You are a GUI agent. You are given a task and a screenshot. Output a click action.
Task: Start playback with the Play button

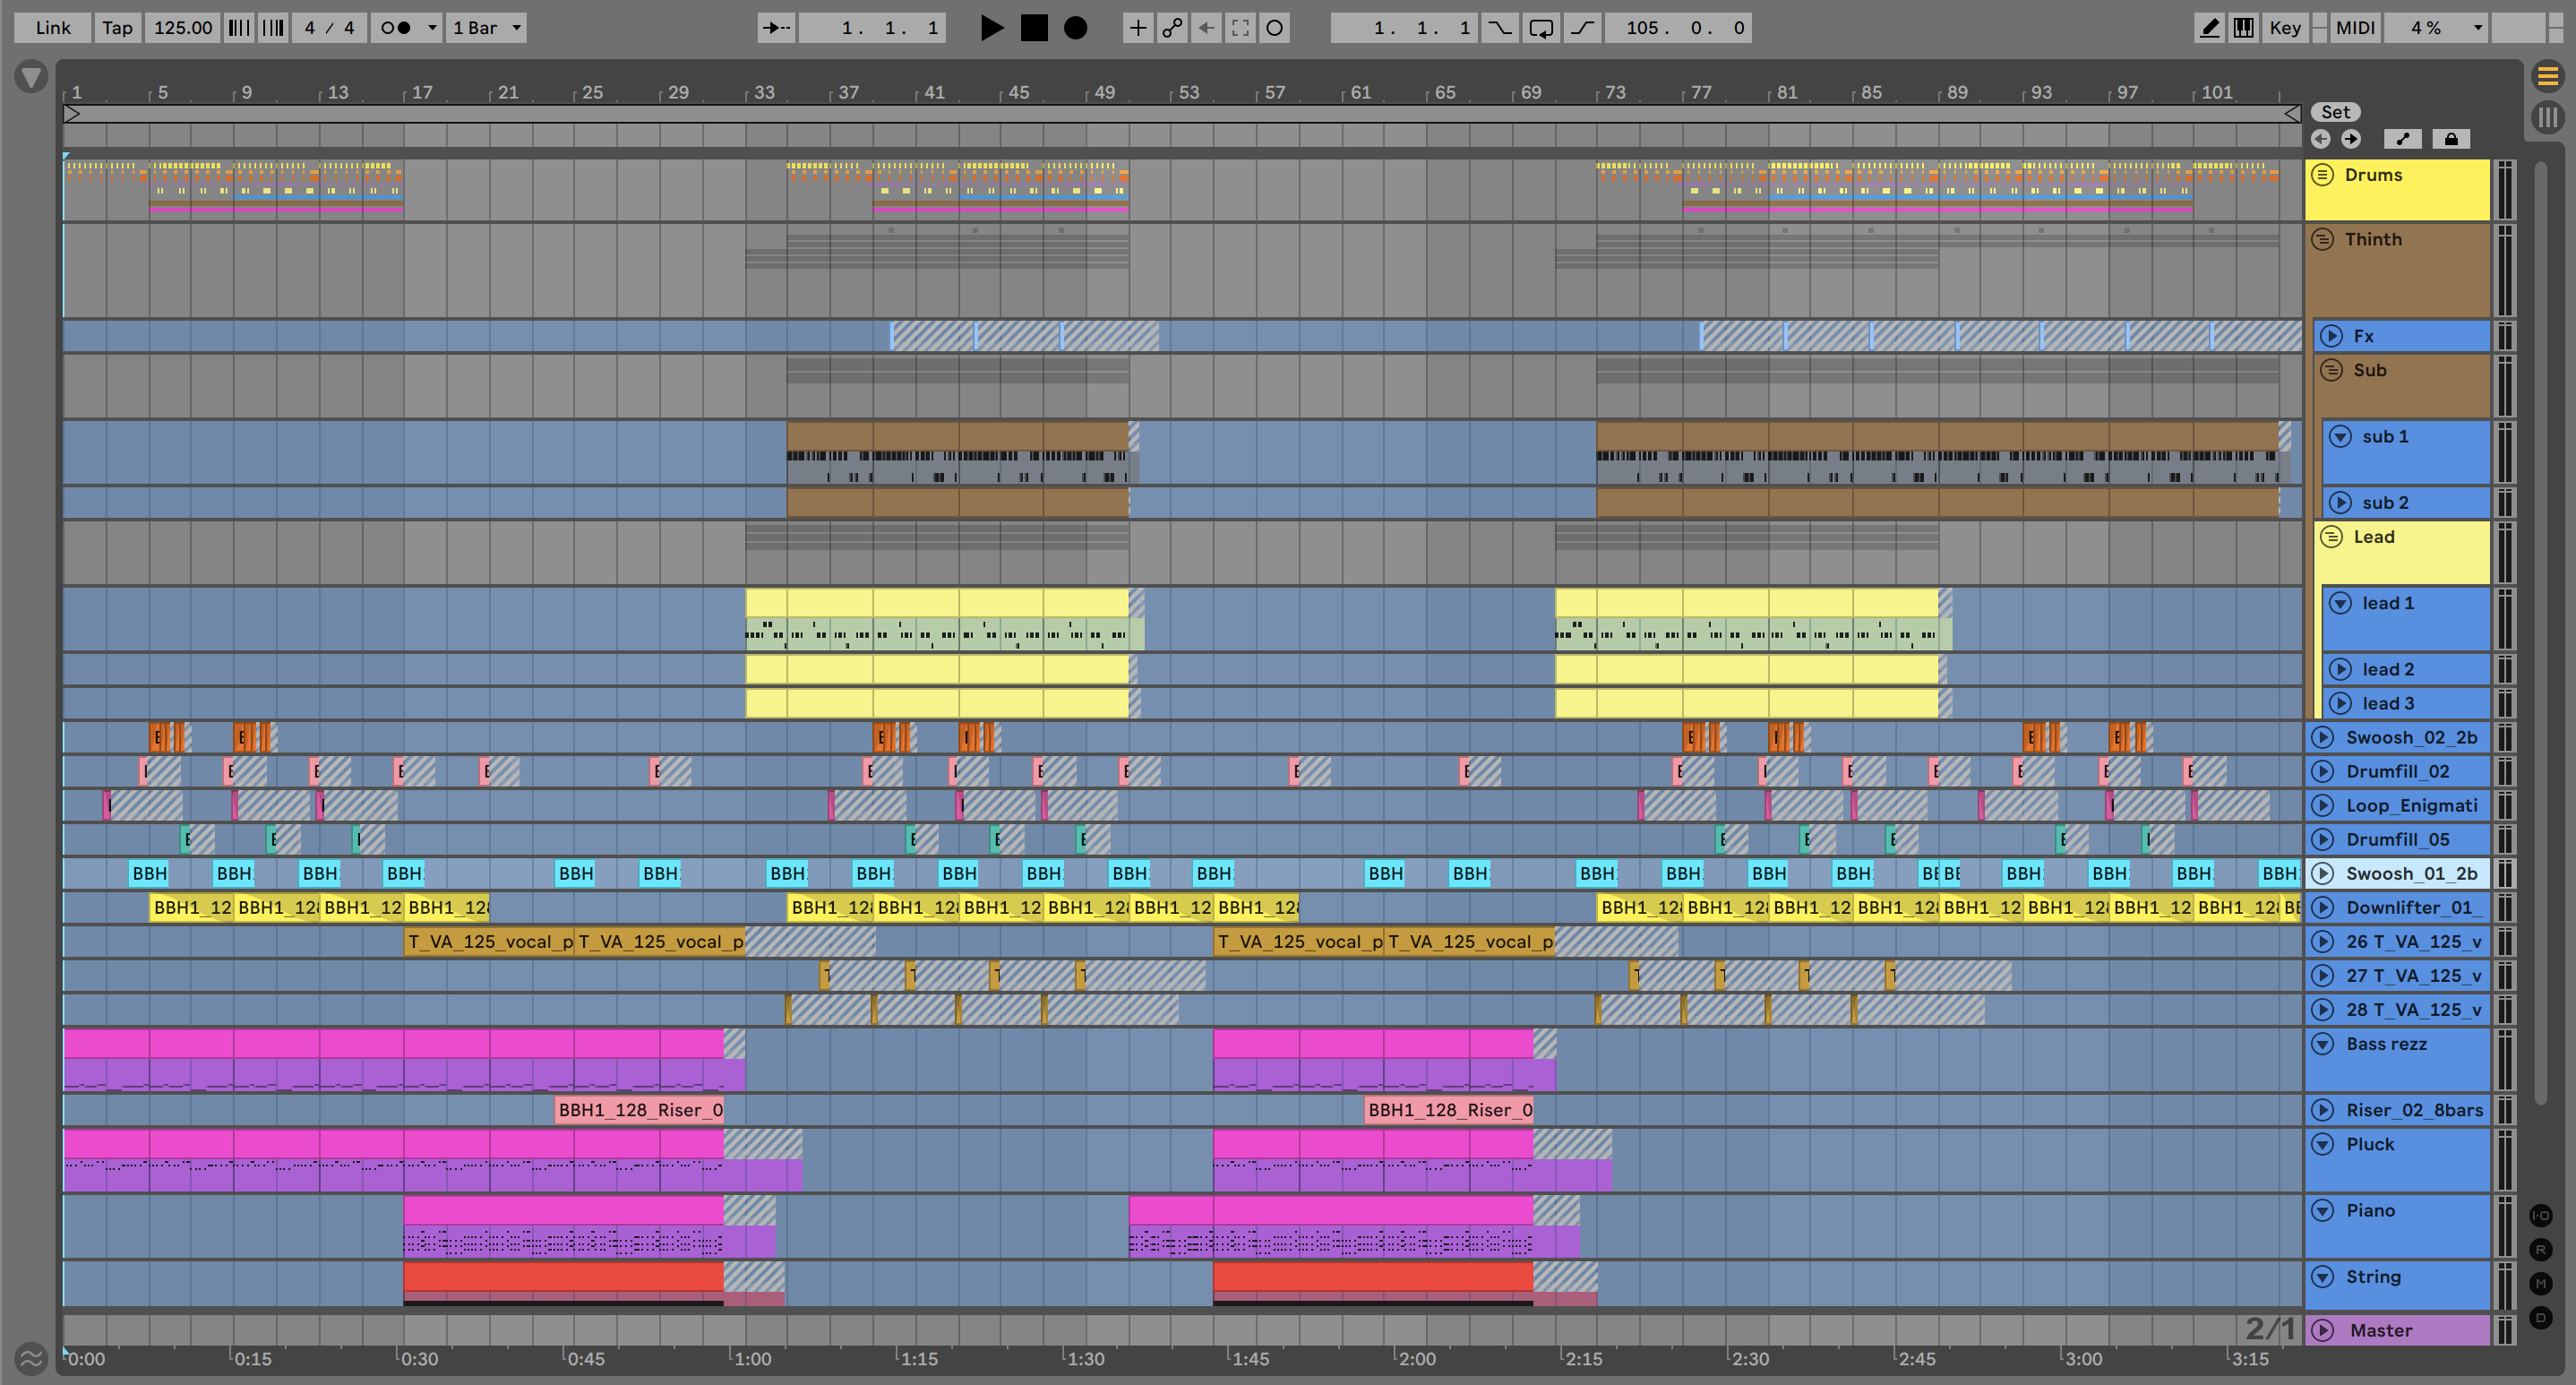click(991, 28)
